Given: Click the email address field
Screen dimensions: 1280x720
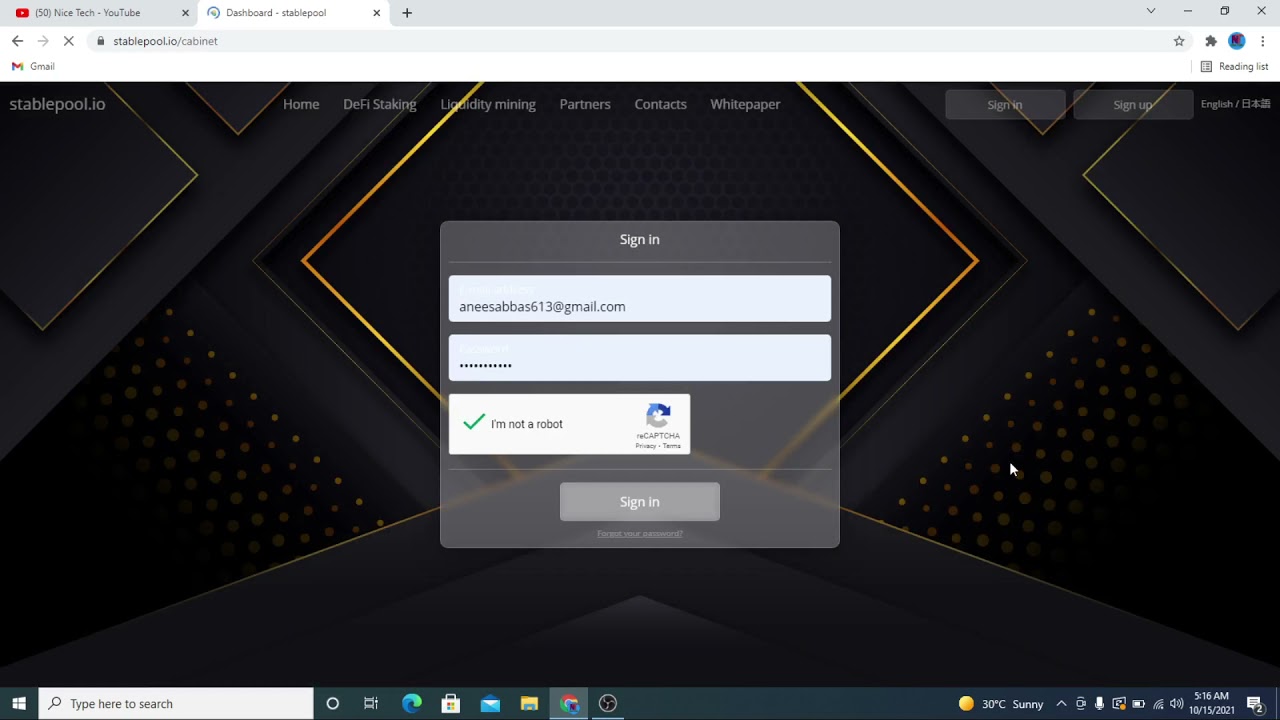Looking at the screenshot, I should (640, 298).
